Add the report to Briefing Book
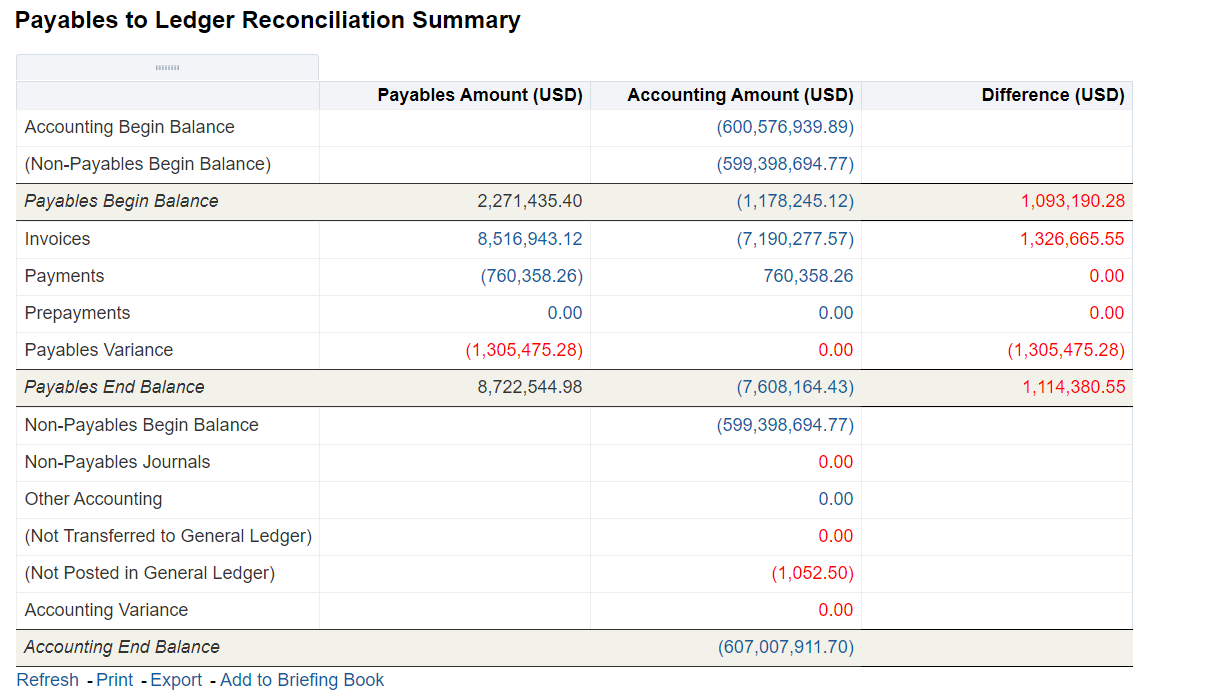The height and width of the screenshot is (698, 1205). click(x=301, y=679)
